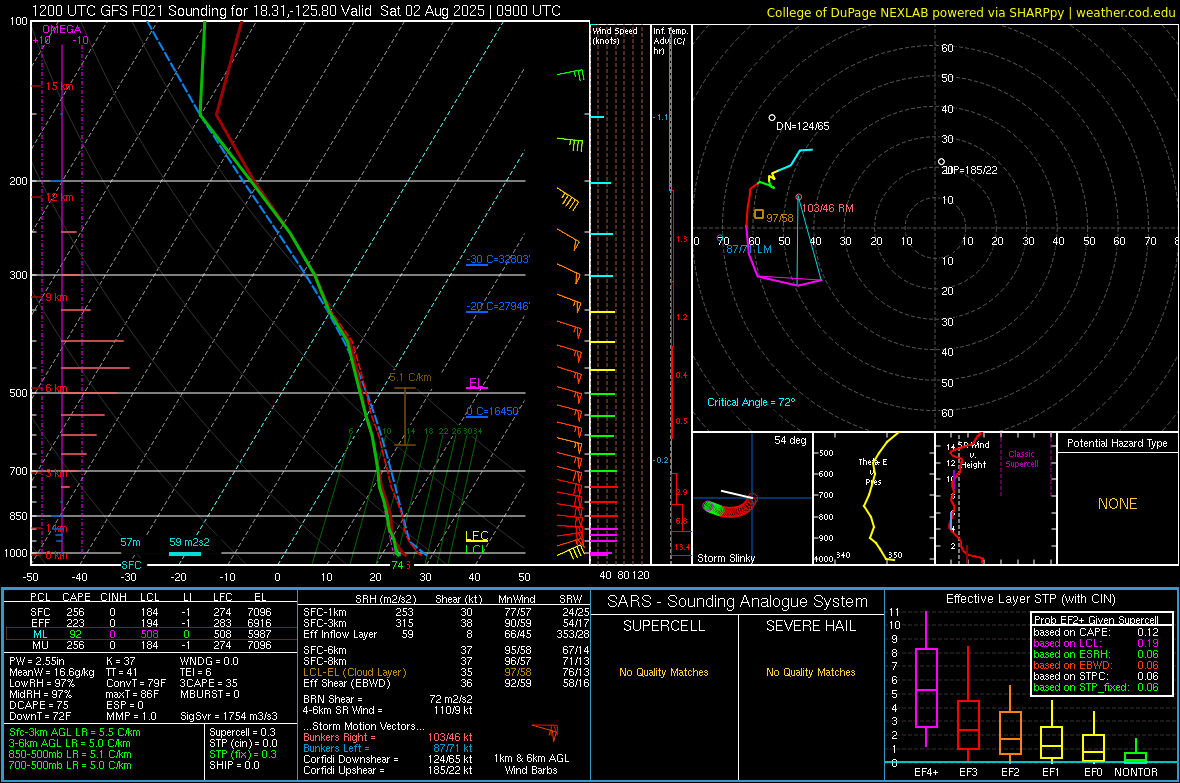Click No Quality Matches under SUPERCELL

(664, 672)
